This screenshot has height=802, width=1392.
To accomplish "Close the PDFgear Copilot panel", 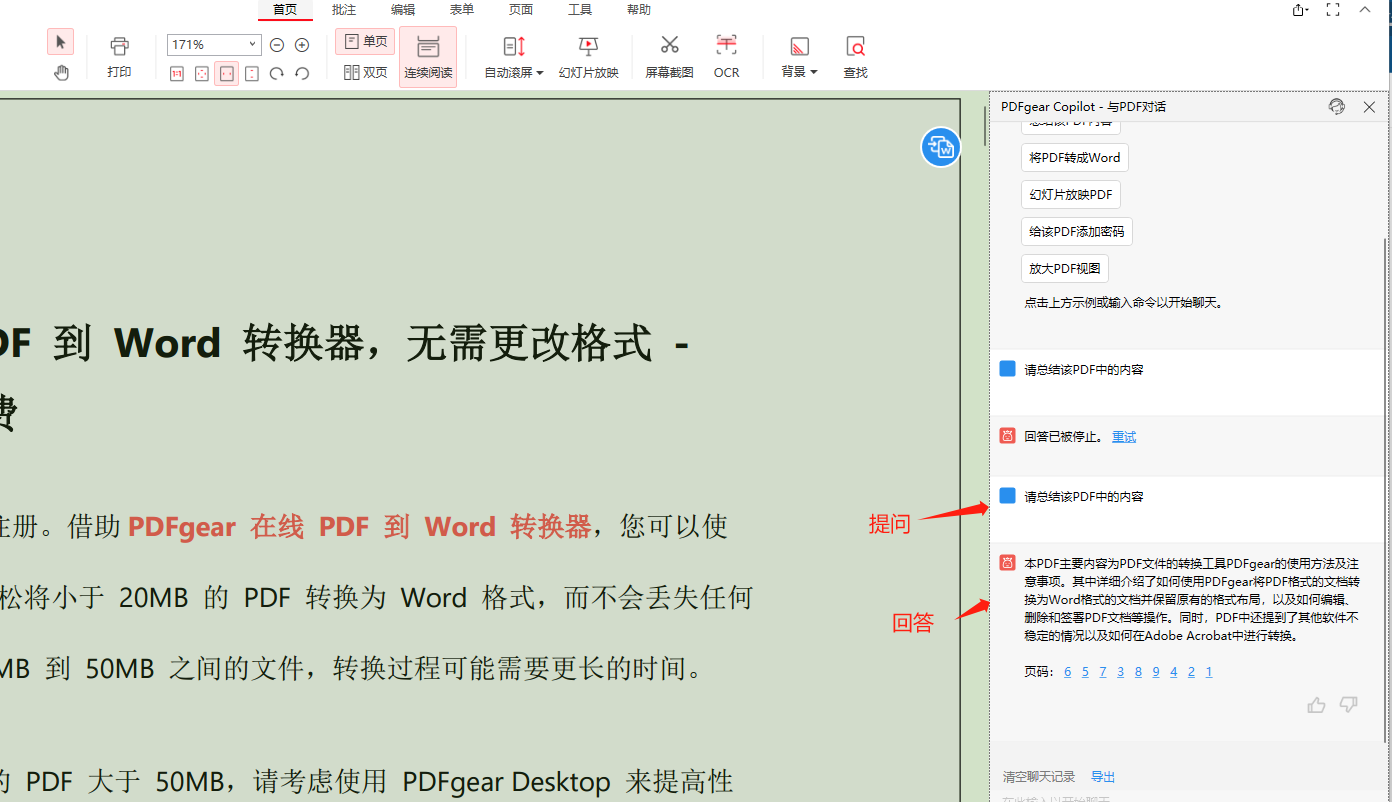I will [x=1370, y=107].
